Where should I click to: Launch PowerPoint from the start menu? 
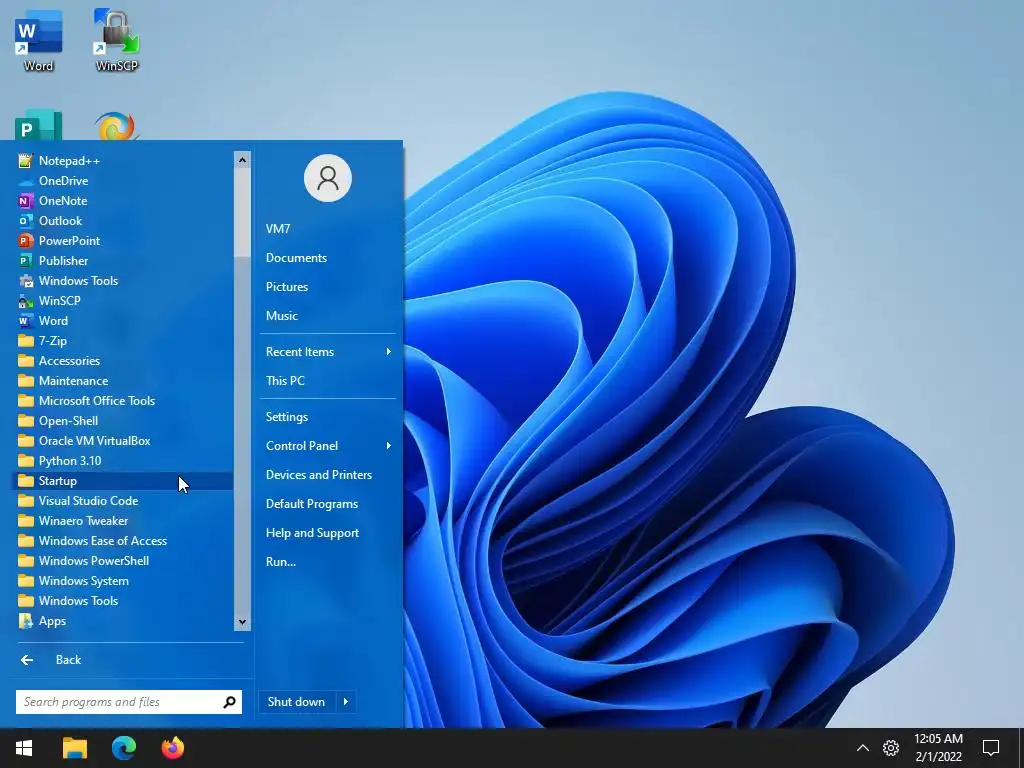(x=123, y=240)
